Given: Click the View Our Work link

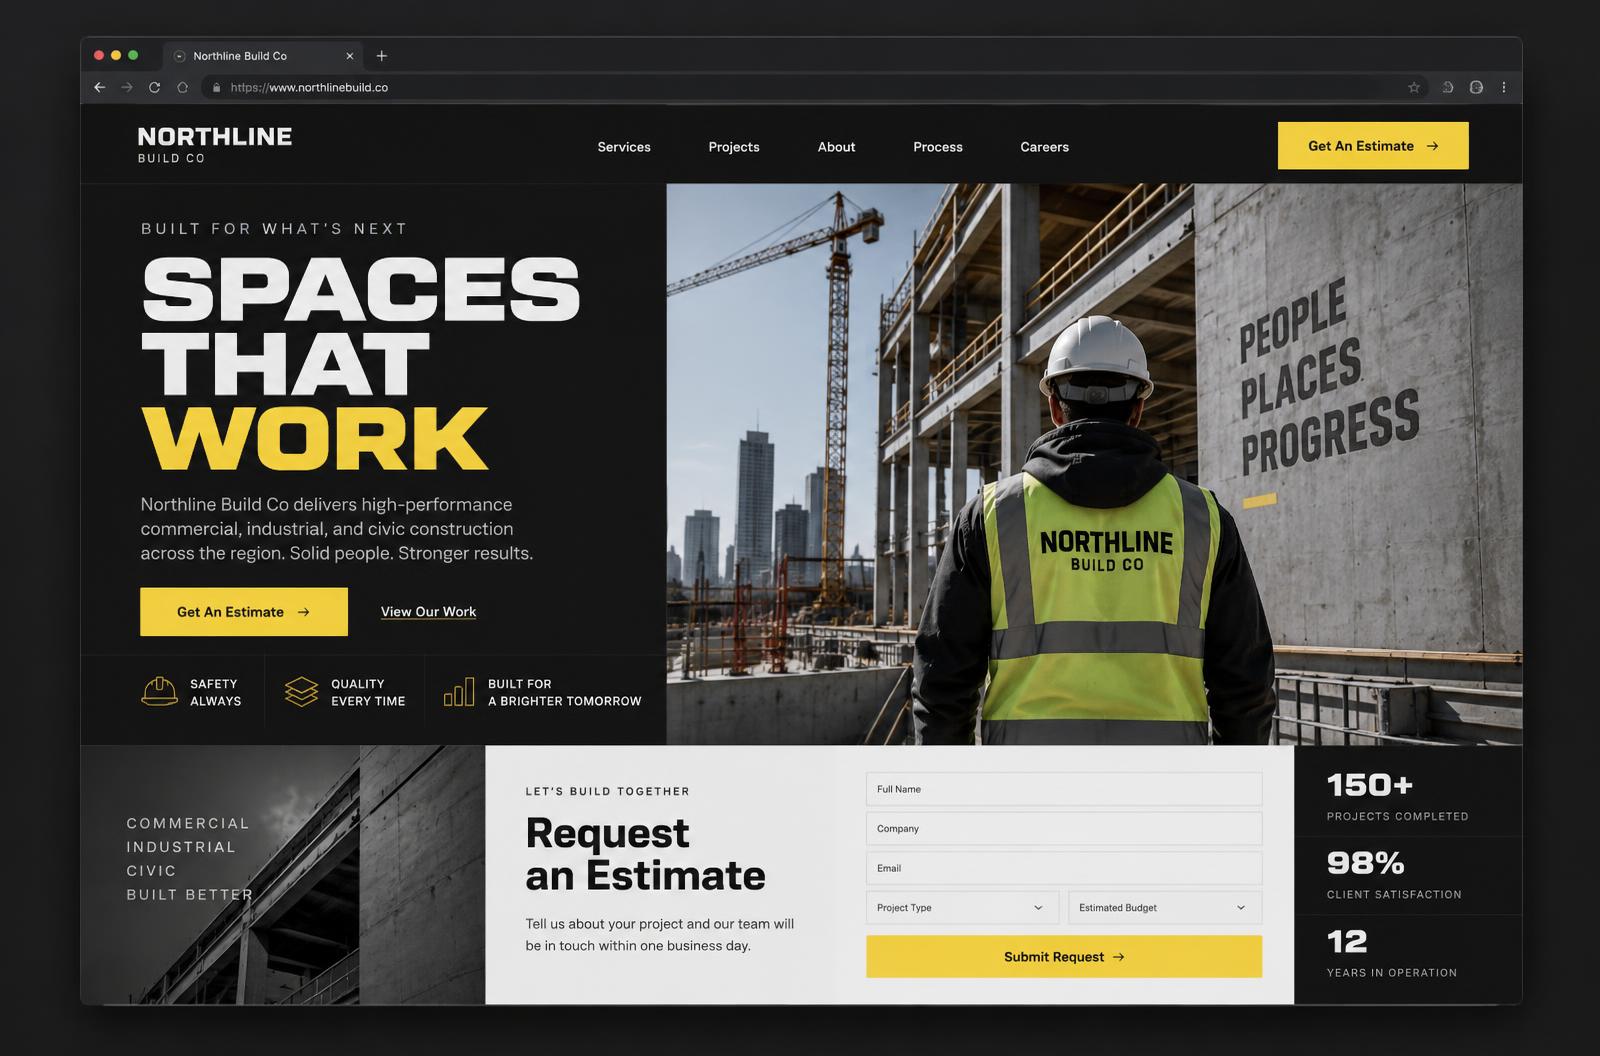Looking at the screenshot, I should tap(428, 612).
